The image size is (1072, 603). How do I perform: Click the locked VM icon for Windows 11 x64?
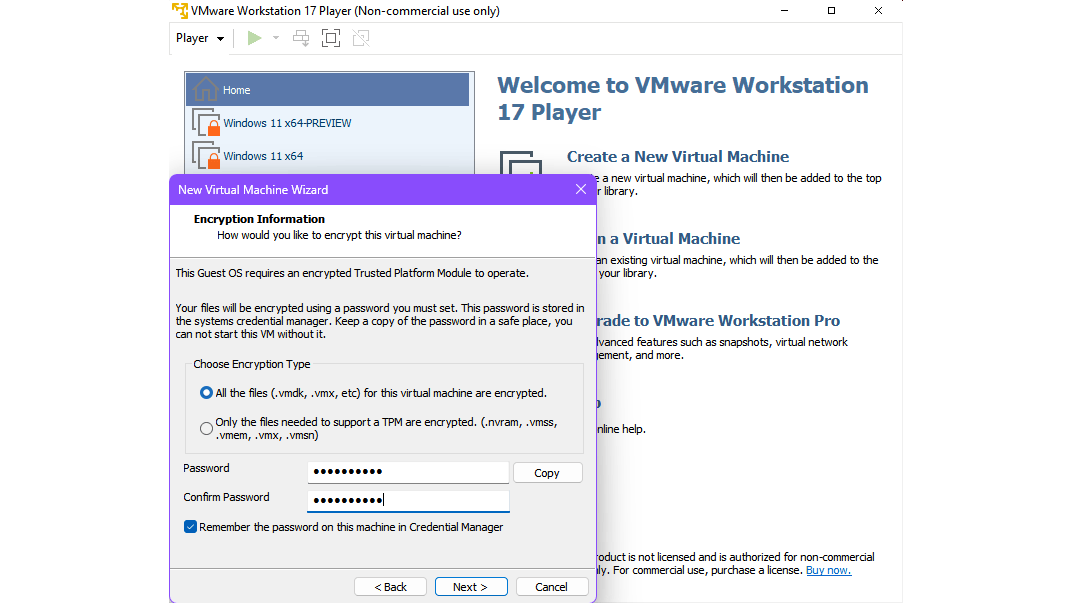click(206, 156)
